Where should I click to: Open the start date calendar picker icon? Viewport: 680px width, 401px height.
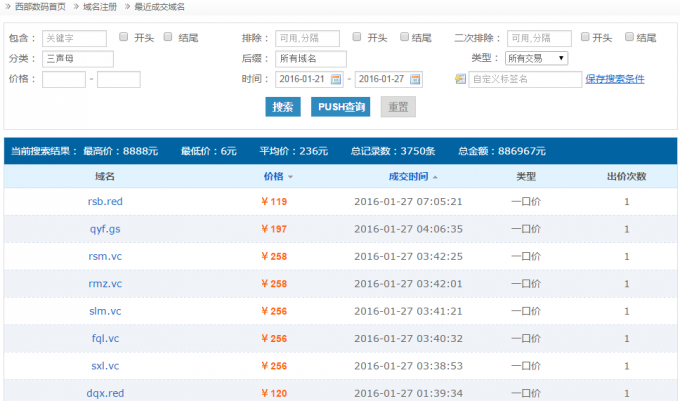(336, 79)
